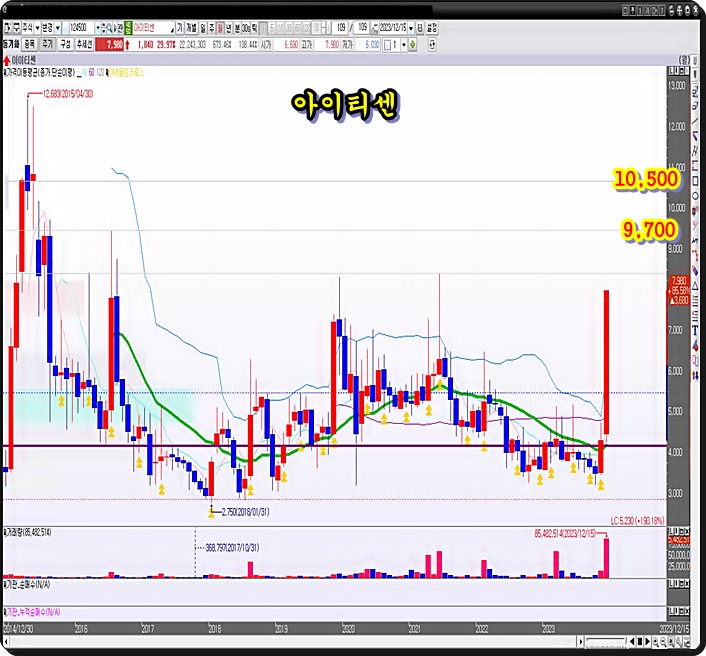Image resolution: width=706 pixels, height=656 pixels.
Task: Toggle the checkbox beside the number 1
Action: [387, 45]
